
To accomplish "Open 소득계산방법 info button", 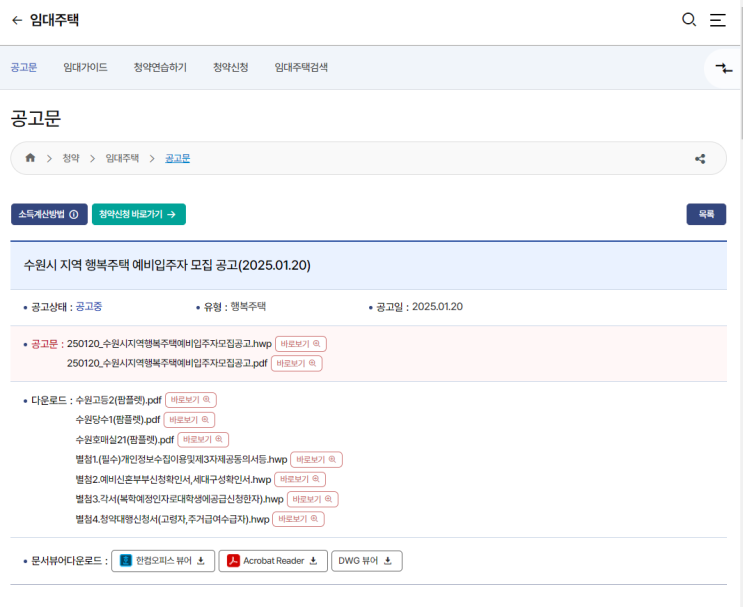I will pyautogui.click(x=49, y=214).
